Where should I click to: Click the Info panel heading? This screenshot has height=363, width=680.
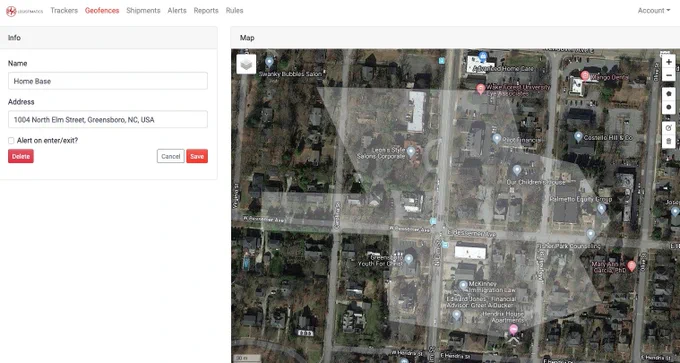coord(14,38)
